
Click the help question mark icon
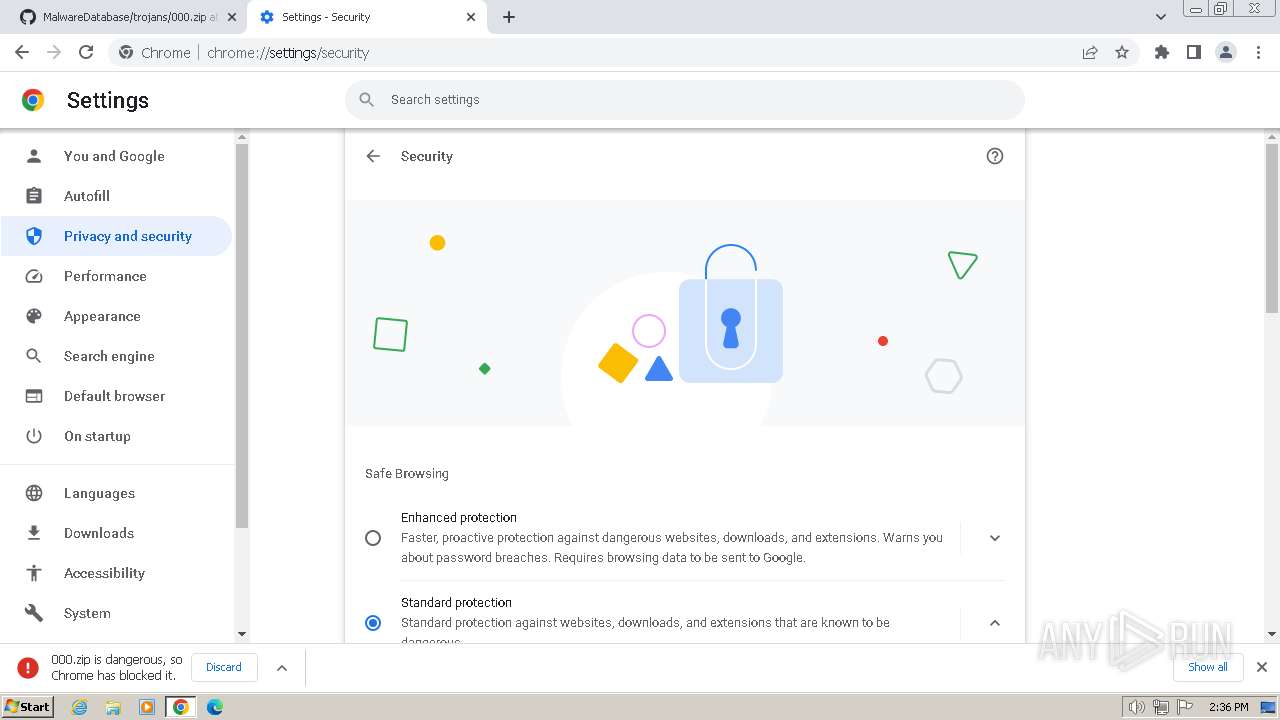[994, 156]
